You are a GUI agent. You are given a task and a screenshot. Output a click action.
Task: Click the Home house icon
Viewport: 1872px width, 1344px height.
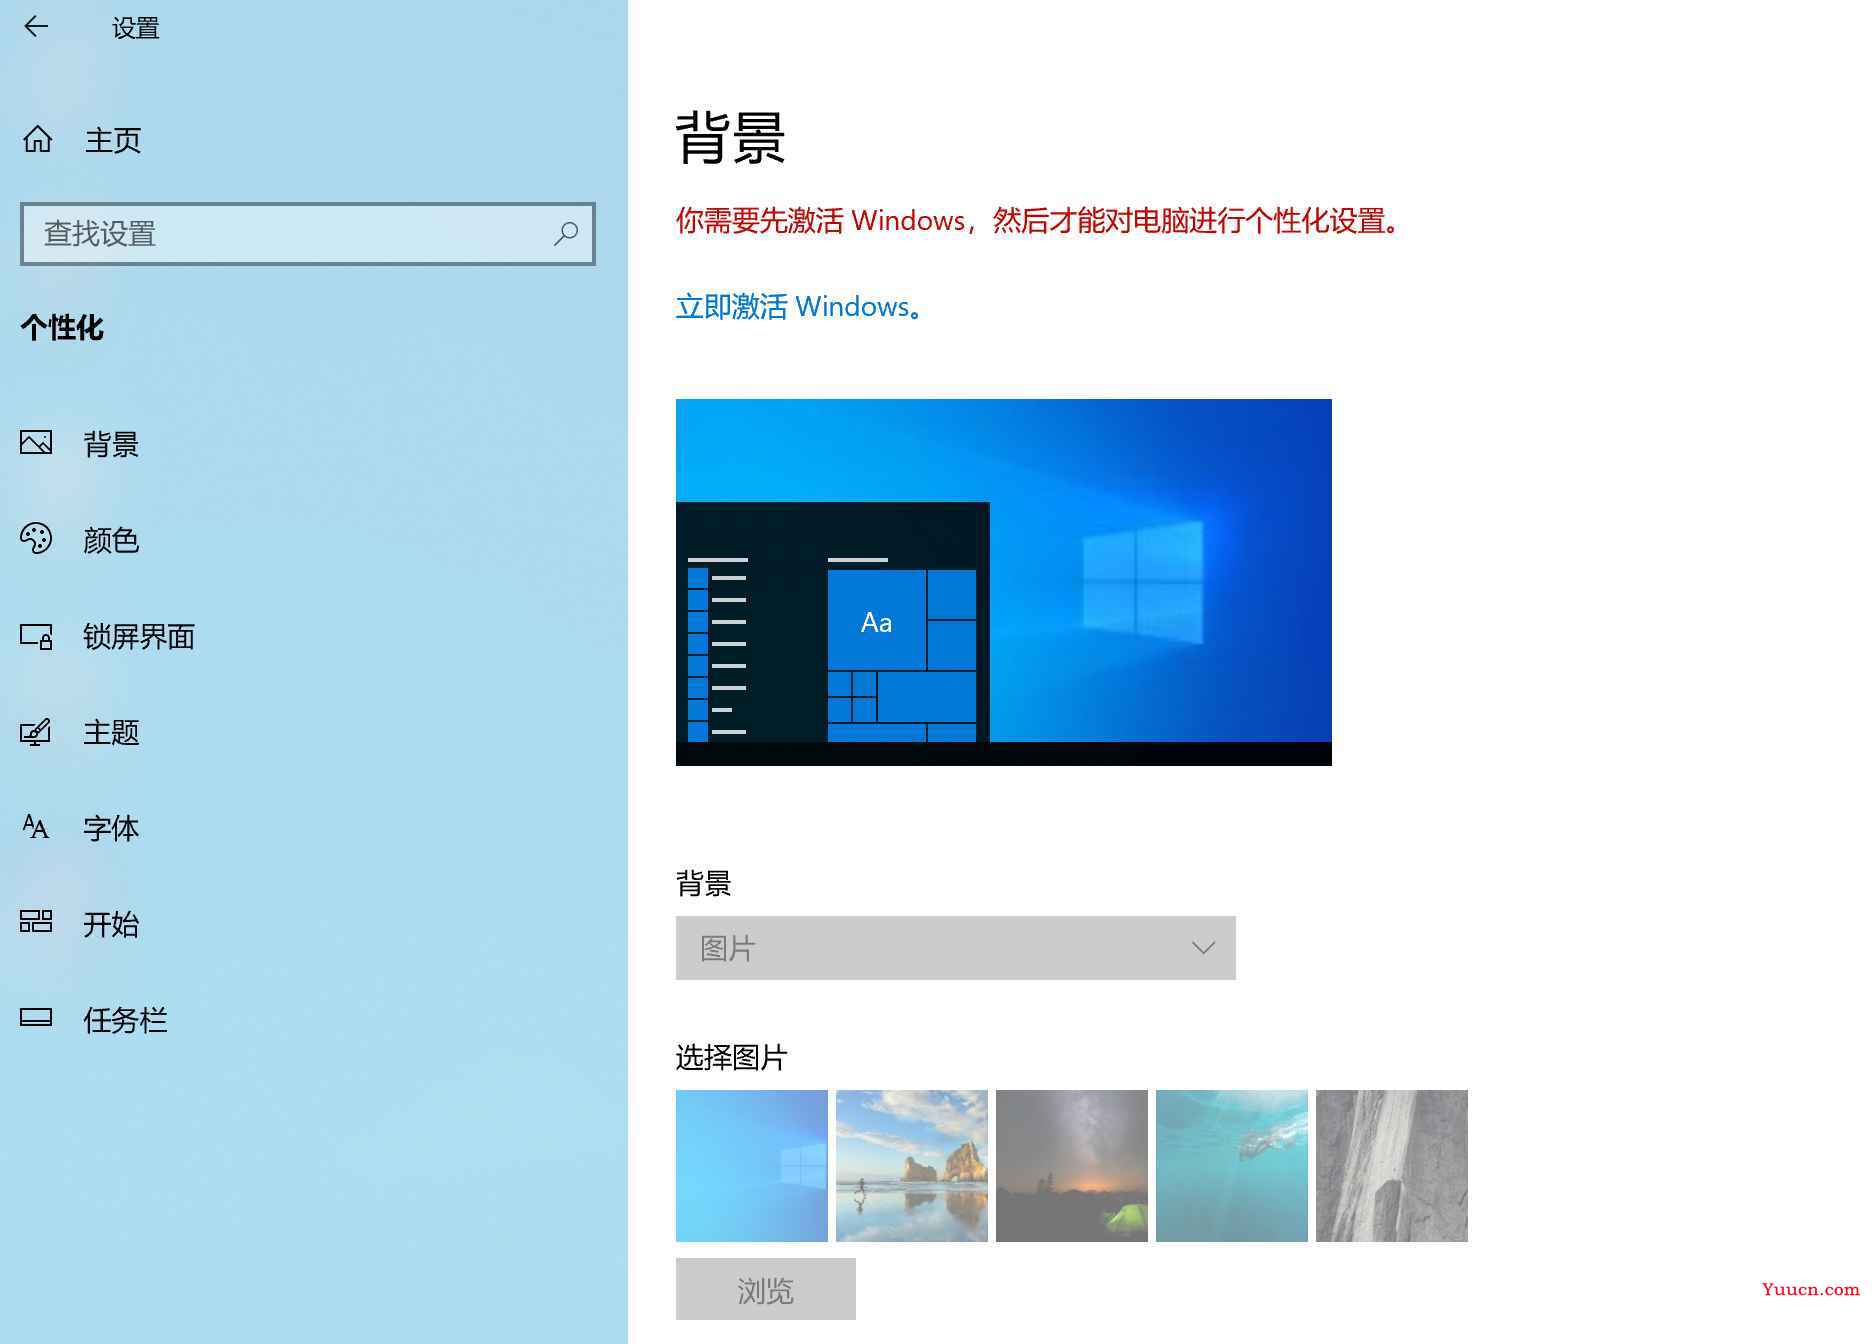tap(38, 139)
